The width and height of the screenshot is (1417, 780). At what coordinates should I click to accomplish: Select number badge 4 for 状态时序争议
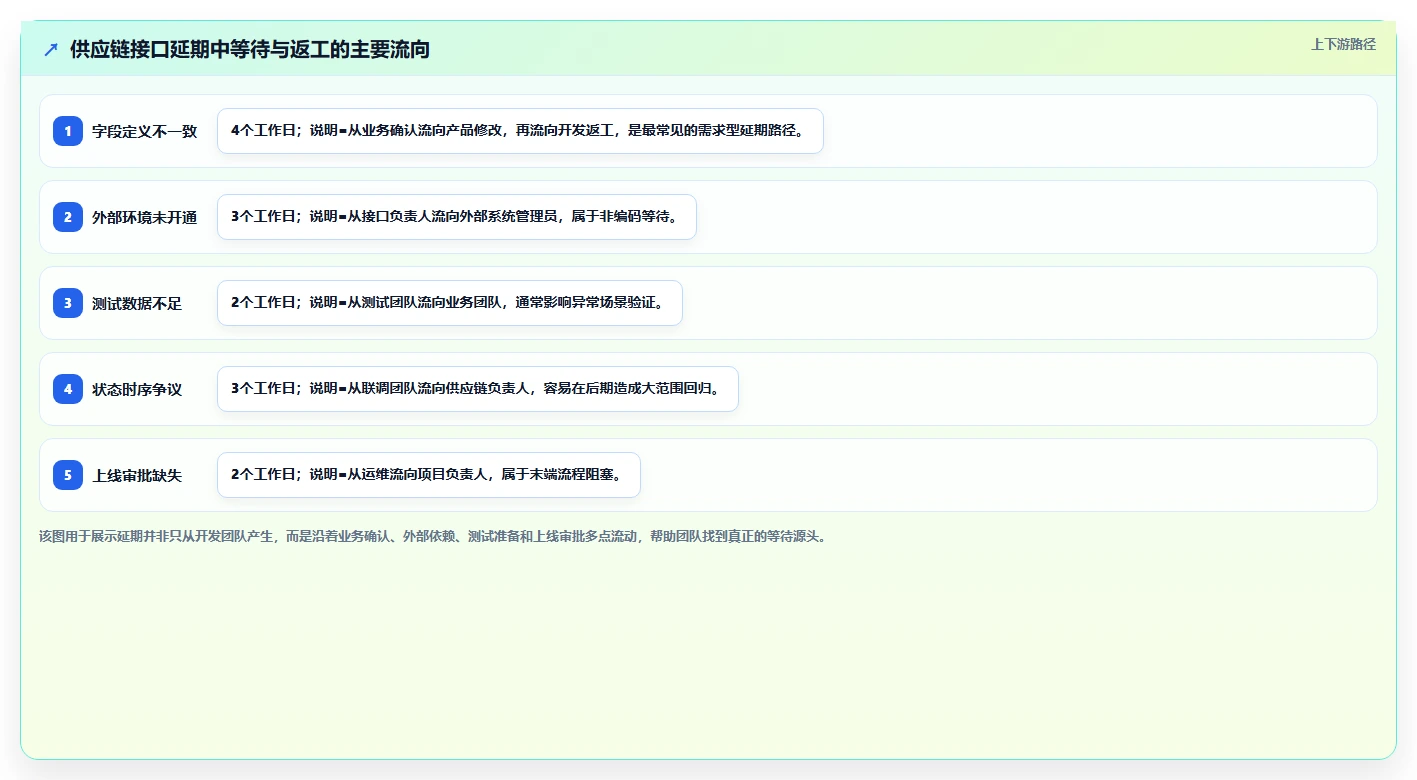pyautogui.click(x=68, y=389)
